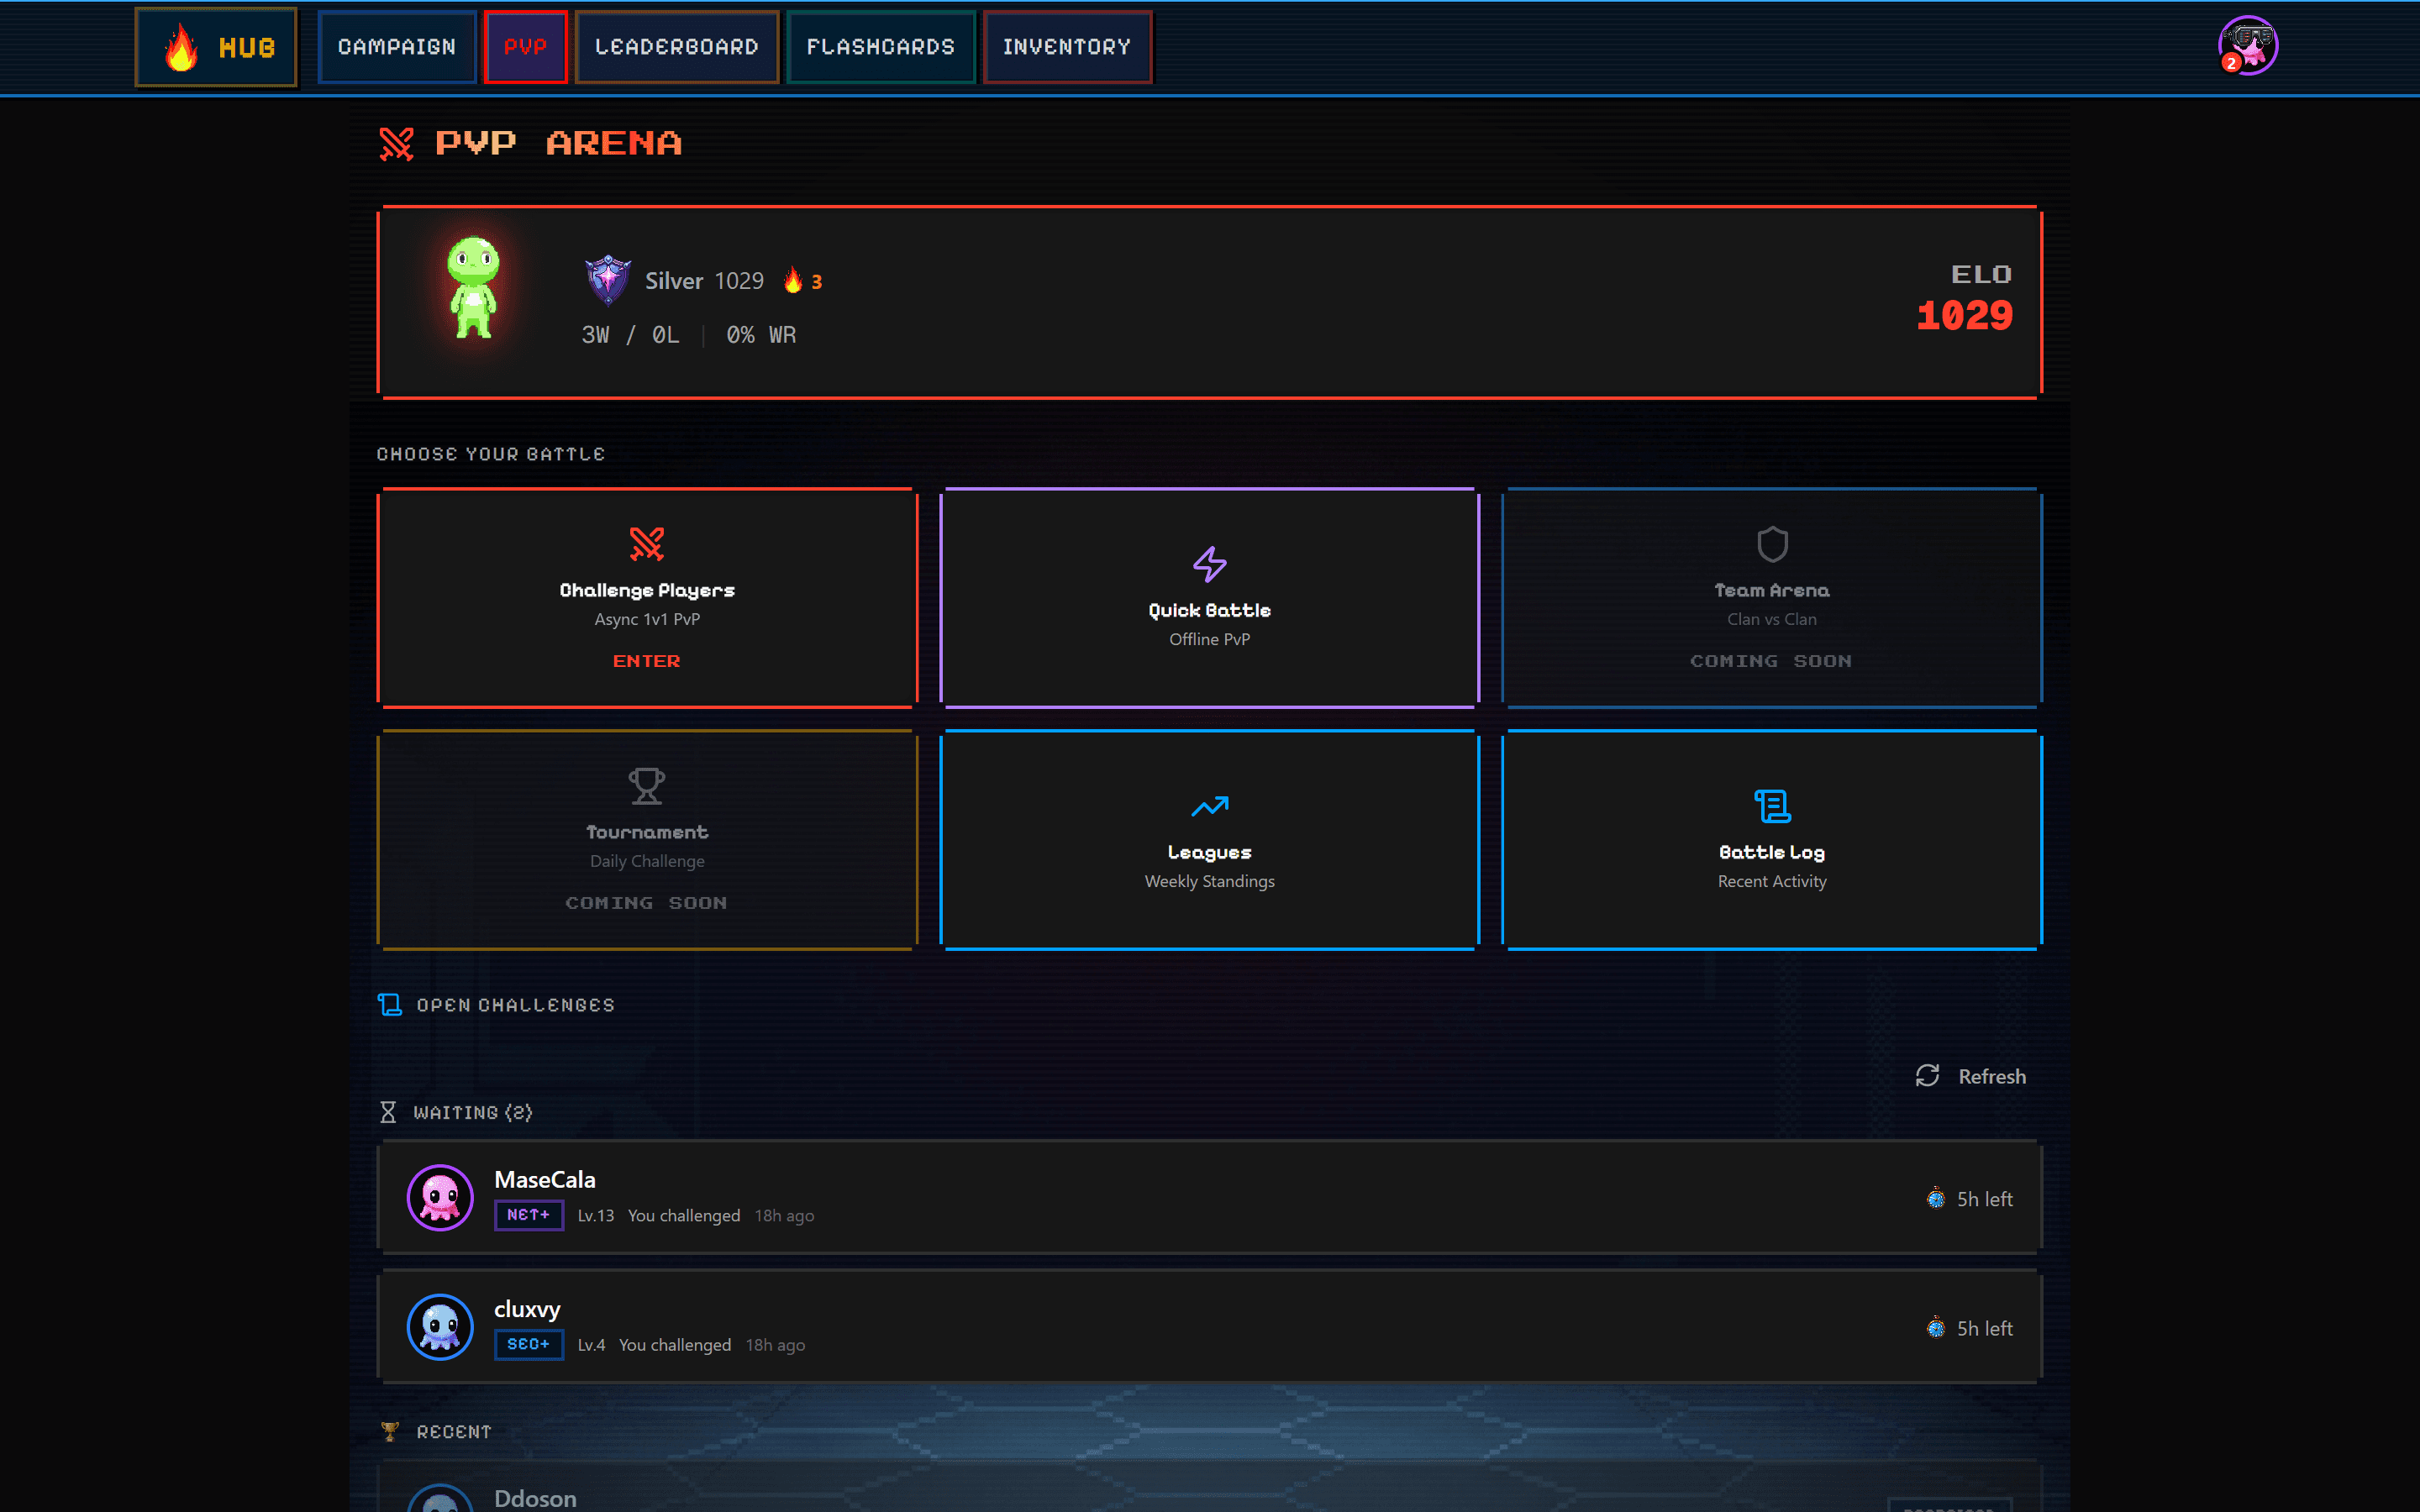
Task: Switch to the Leaderboard tab
Action: (x=677, y=46)
